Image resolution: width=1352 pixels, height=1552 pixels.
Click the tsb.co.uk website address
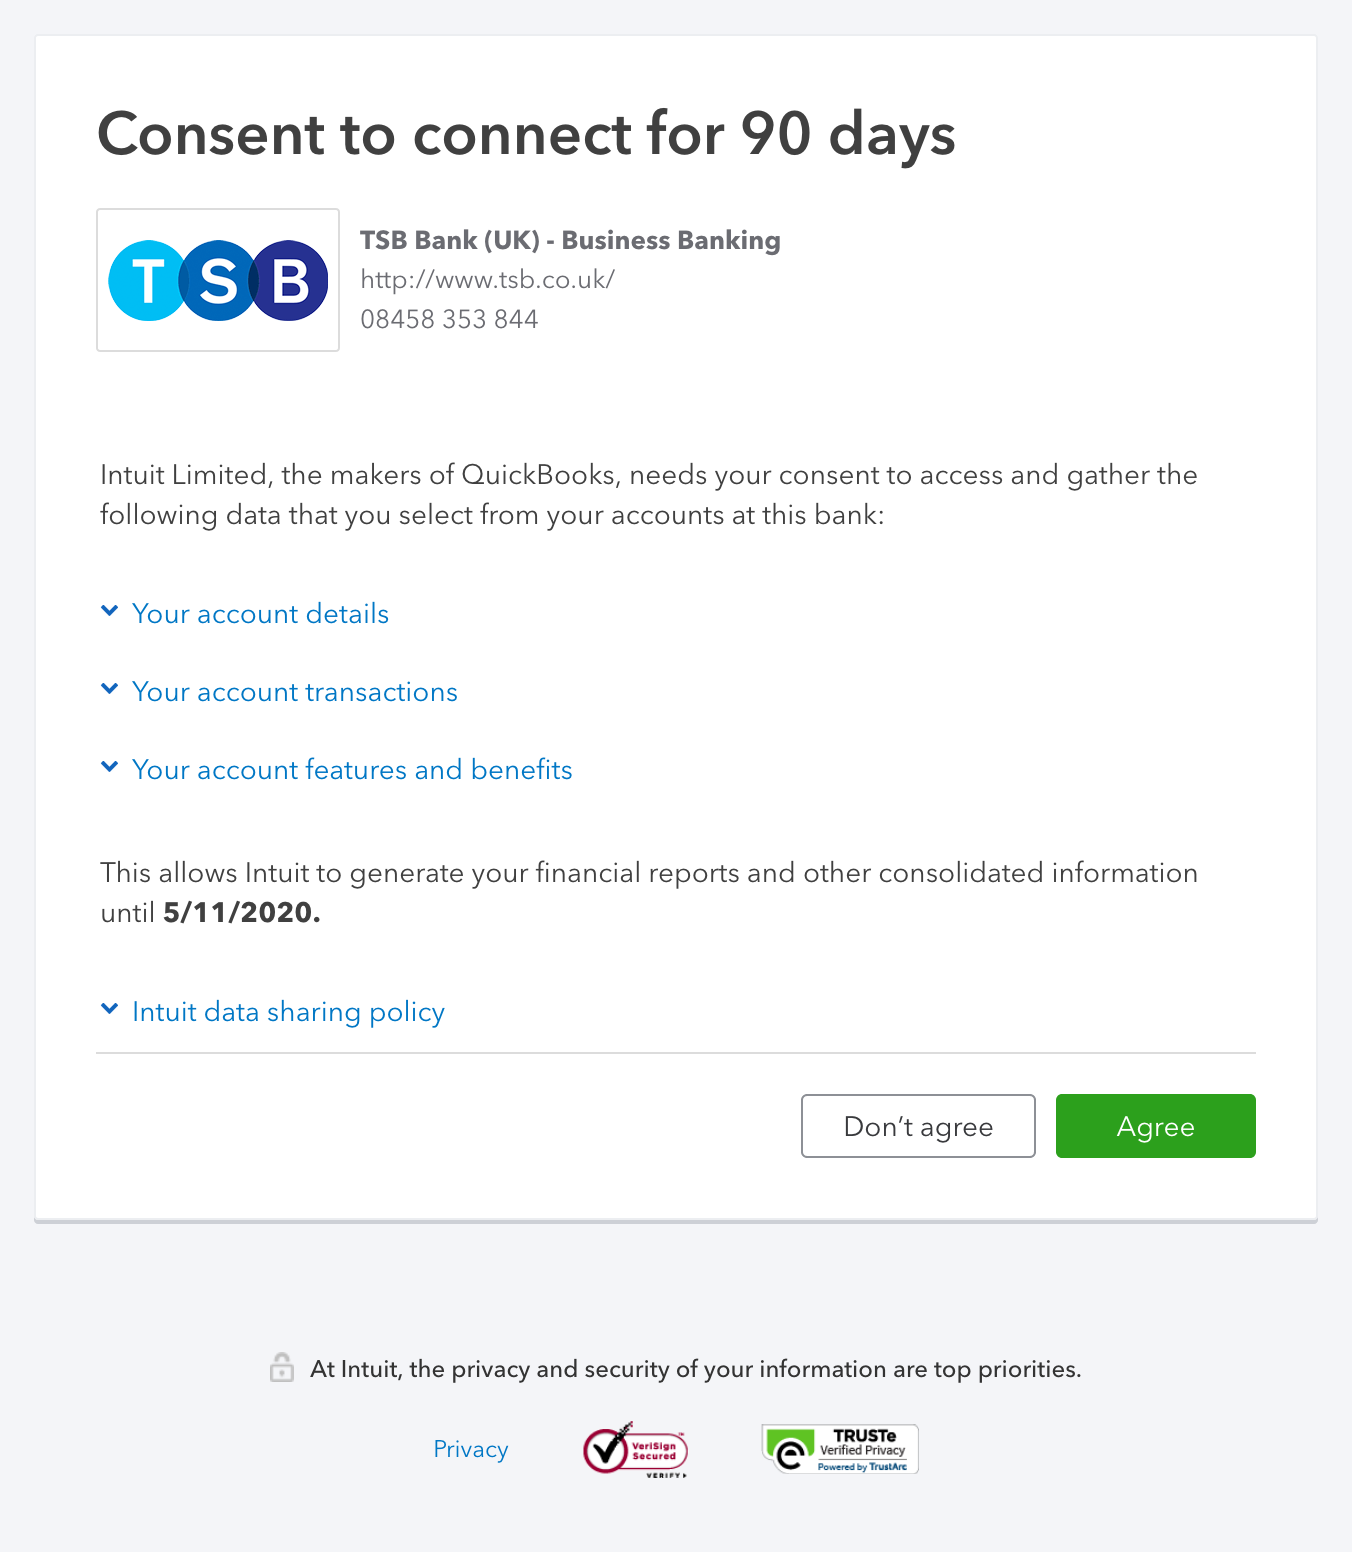point(487,280)
